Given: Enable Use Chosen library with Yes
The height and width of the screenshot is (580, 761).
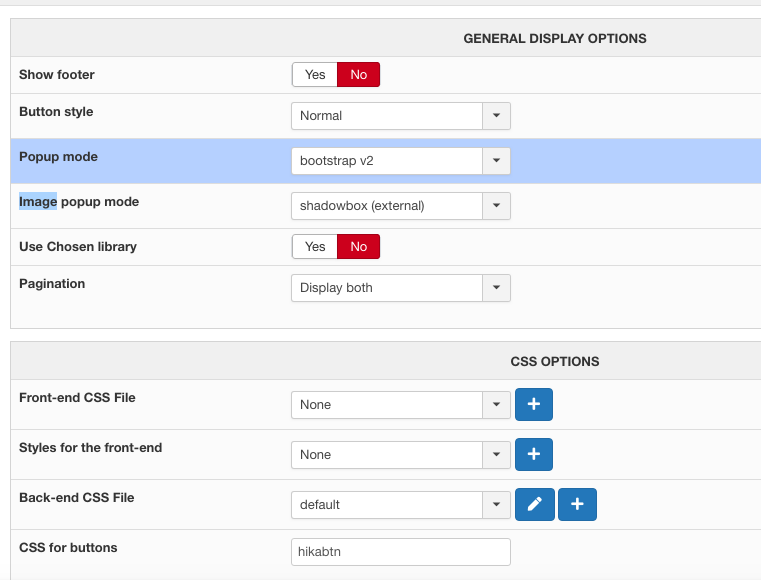Looking at the screenshot, I should (315, 247).
